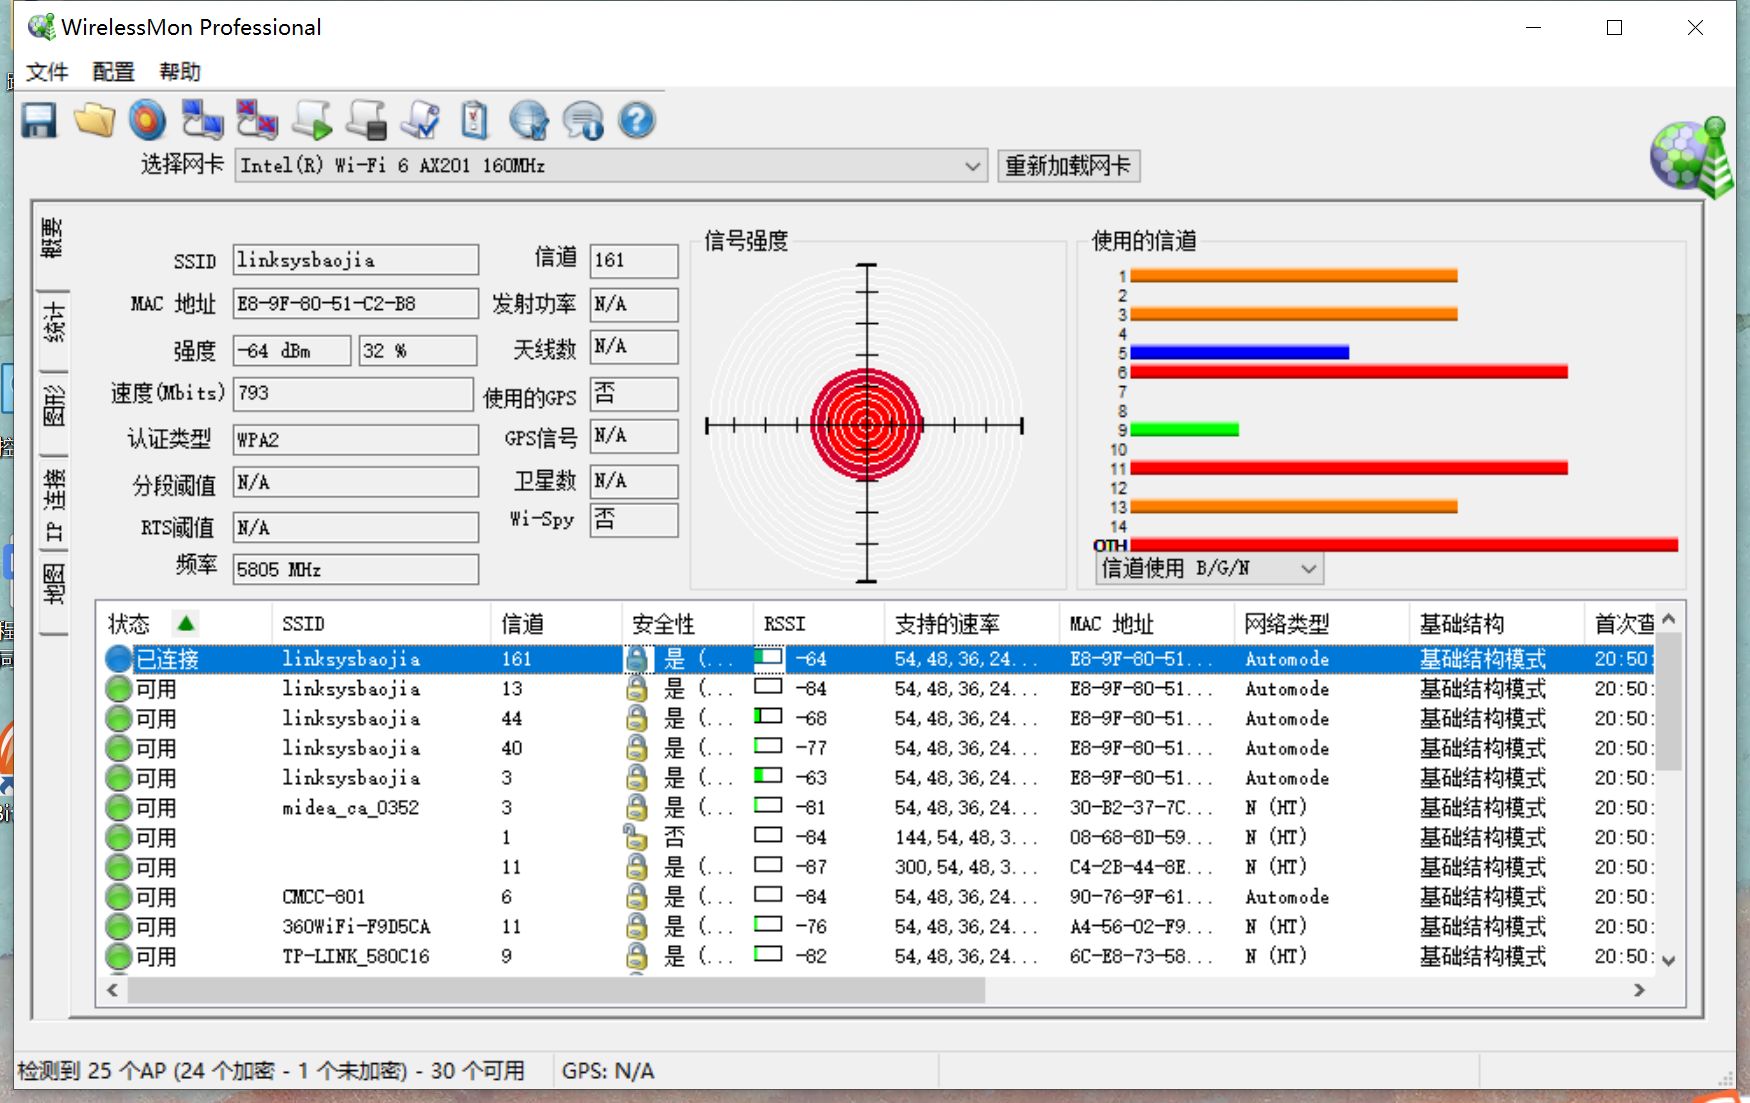Start logging with the green play scroll icon
1750x1103 pixels.
pyautogui.click(x=312, y=120)
